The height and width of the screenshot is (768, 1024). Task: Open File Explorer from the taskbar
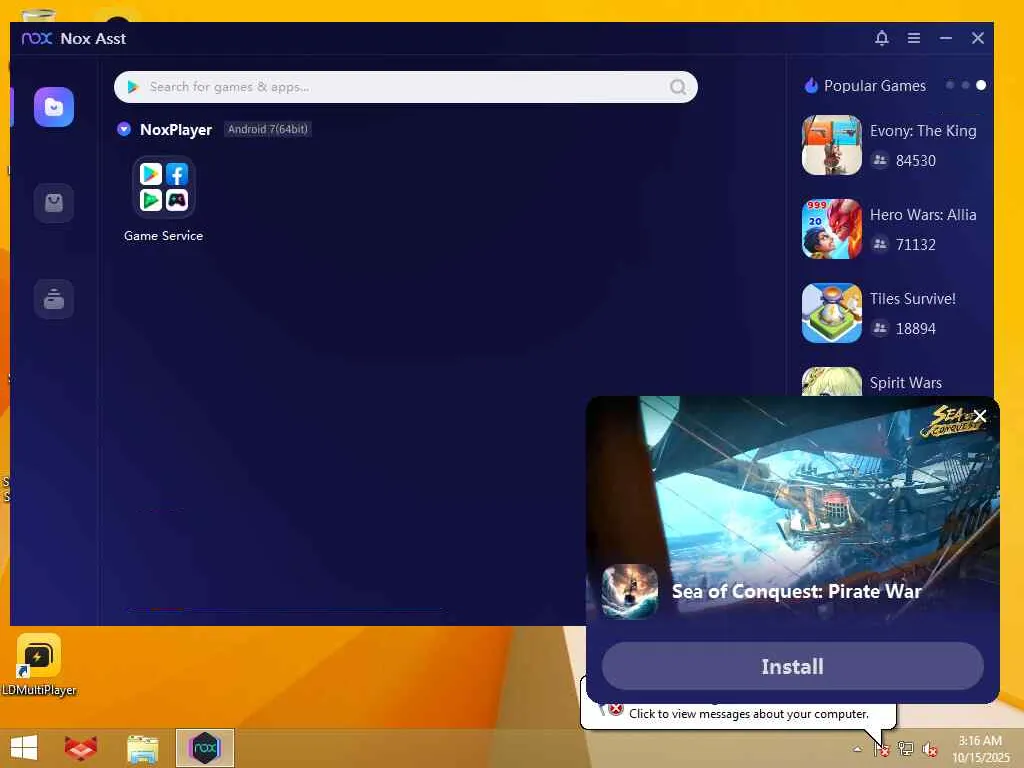click(x=142, y=748)
